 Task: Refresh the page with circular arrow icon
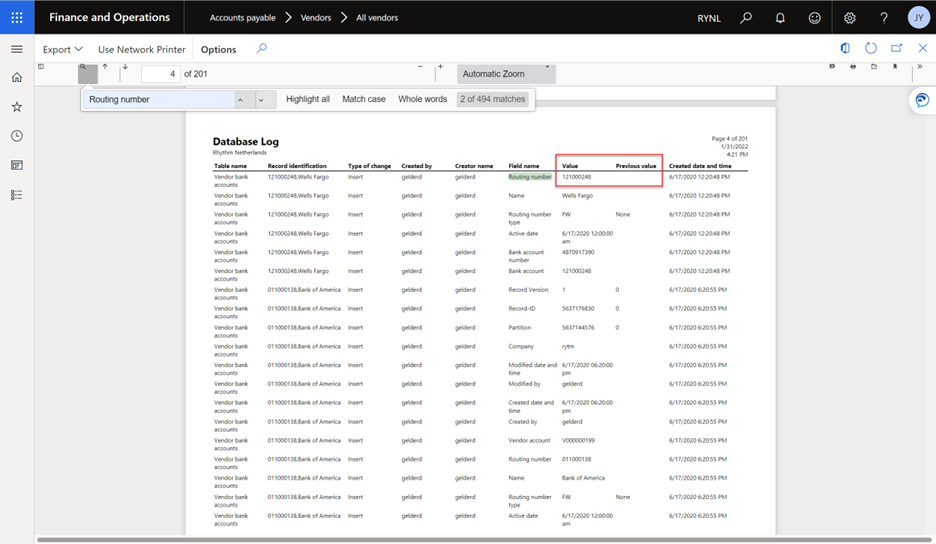[871, 48]
